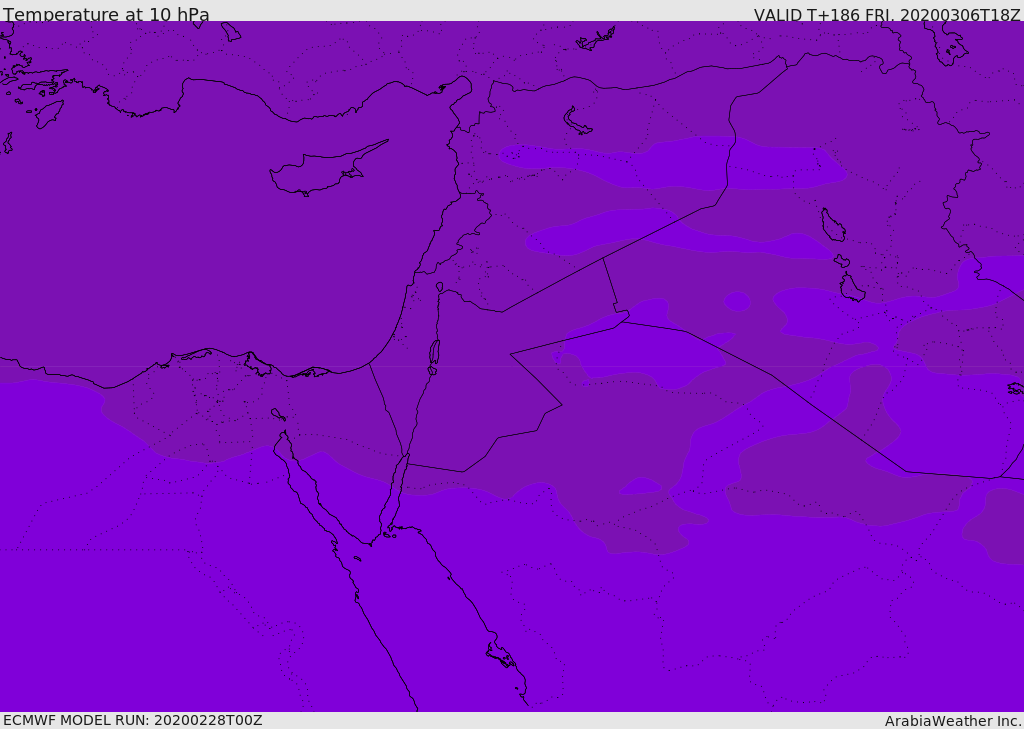Click the 'ArabiaWeather Inc' credit text
This screenshot has height=729, width=1024.
(953, 721)
